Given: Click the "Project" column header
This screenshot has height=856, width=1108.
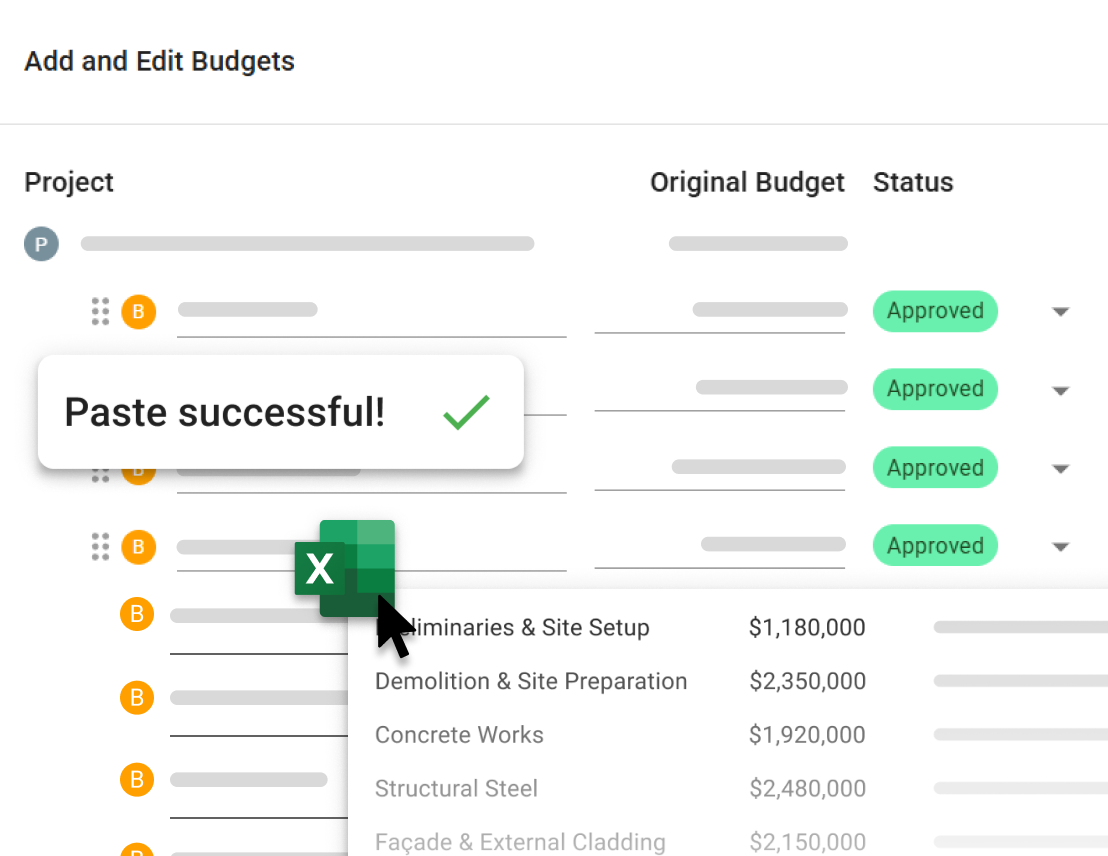Looking at the screenshot, I should (x=68, y=182).
